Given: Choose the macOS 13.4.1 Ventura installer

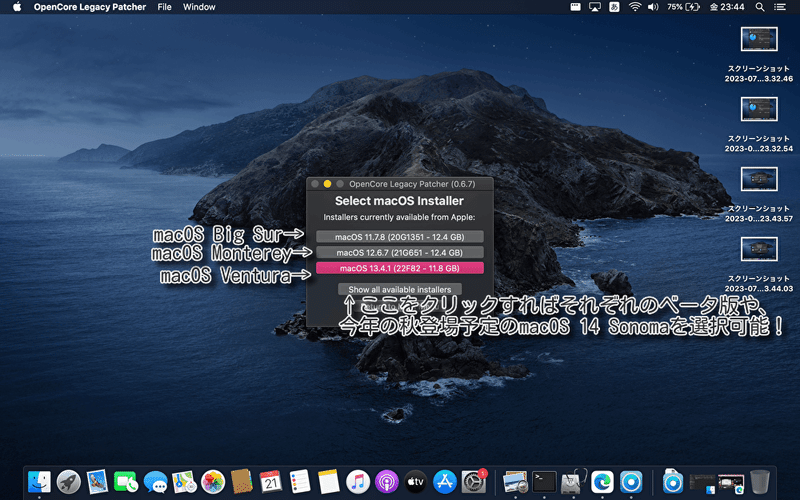Looking at the screenshot, I should 399,268.
